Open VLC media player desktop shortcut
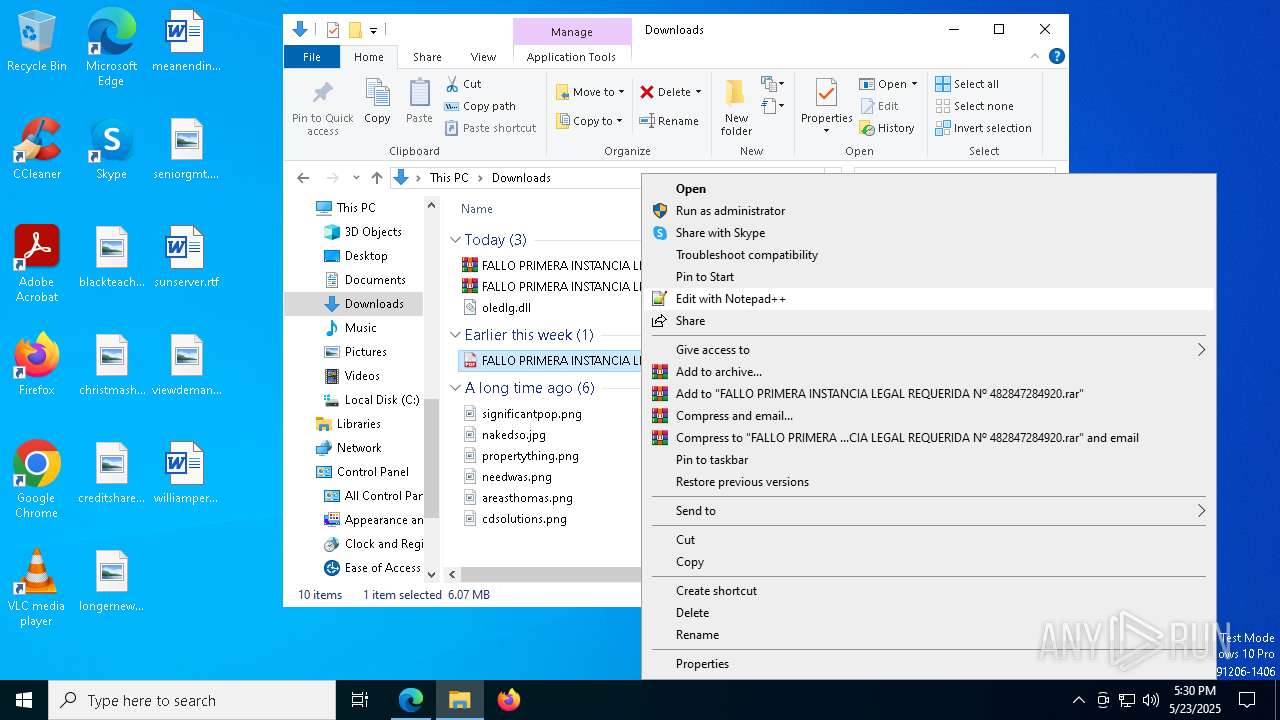Image resolution: width=1280 pixels, height=720 pixels. [x=37, y=588]
